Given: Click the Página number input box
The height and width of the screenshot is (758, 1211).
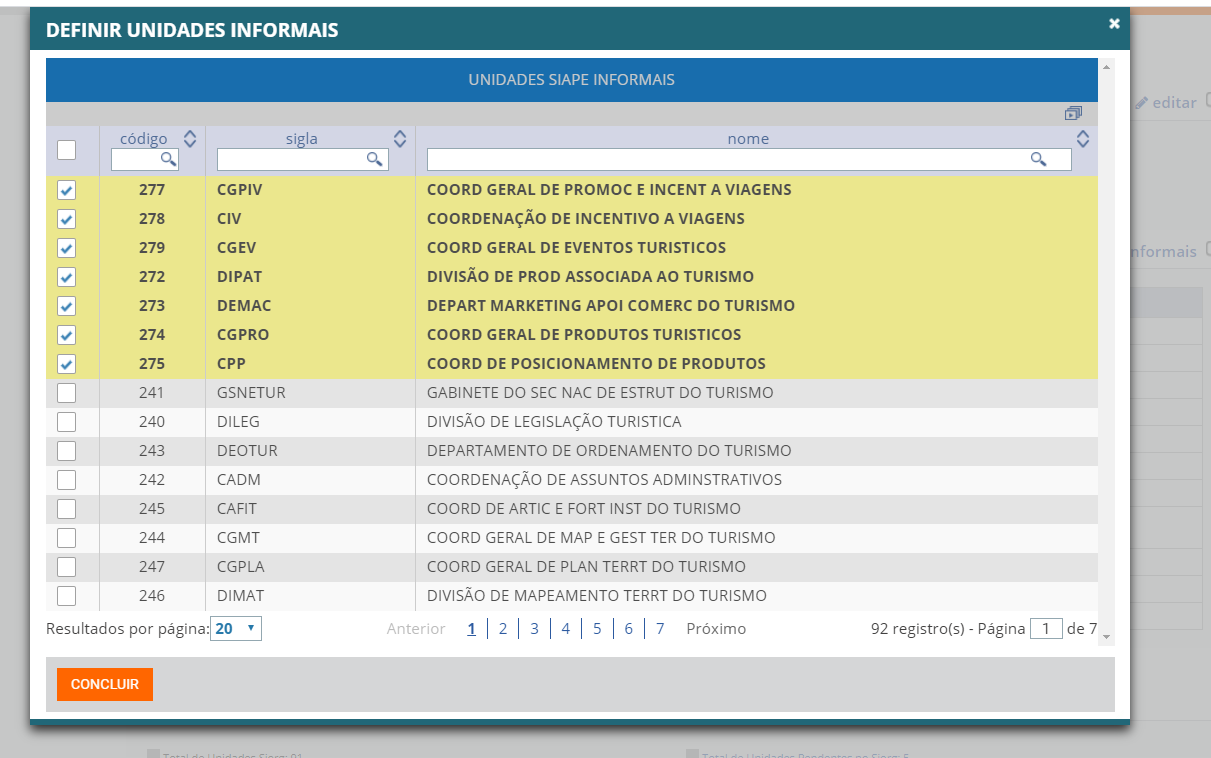Looking at the screenshot, I should tap(1046, 628).
